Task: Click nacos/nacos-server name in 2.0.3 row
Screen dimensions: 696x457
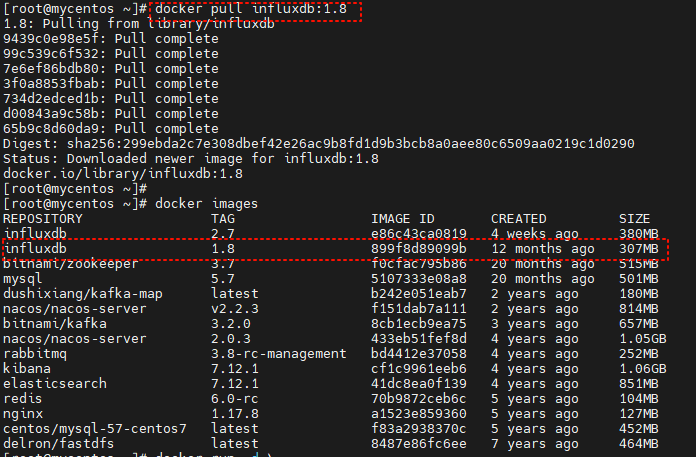Action: pos(75,339)
